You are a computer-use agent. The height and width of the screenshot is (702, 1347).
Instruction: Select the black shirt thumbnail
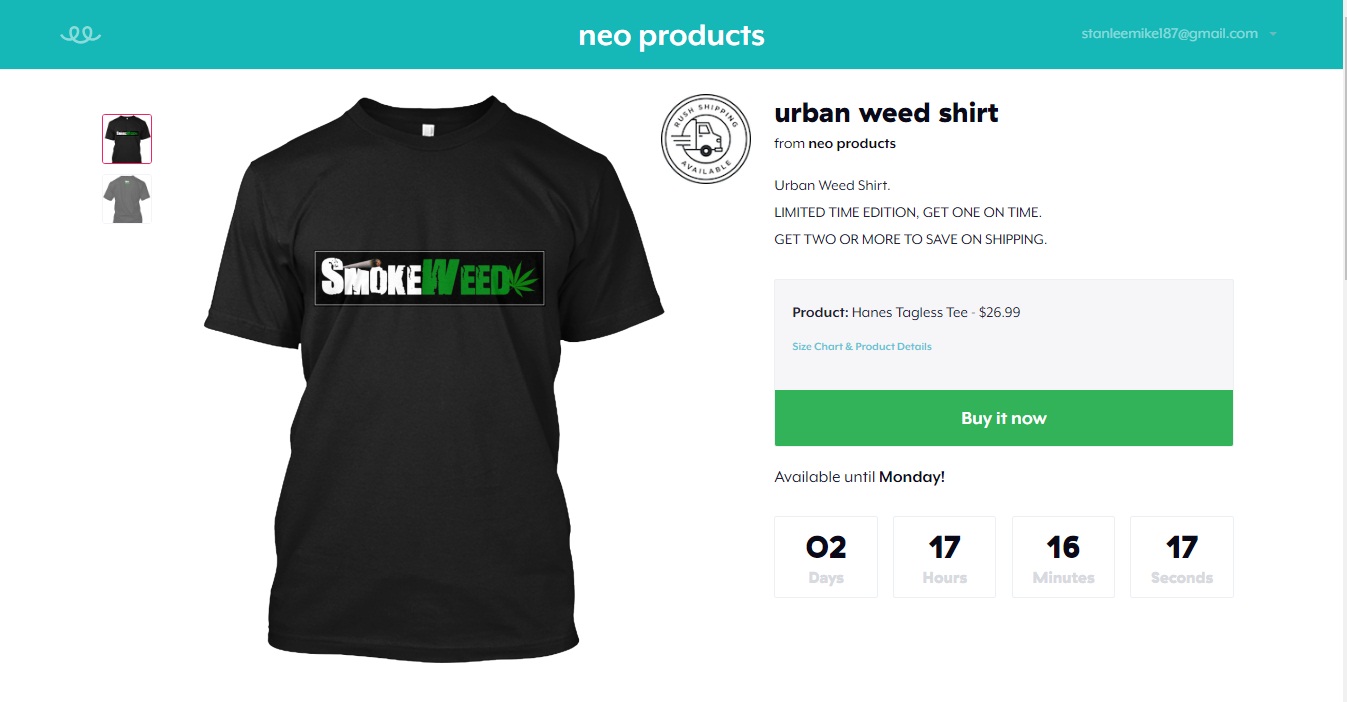coord(127,139)
